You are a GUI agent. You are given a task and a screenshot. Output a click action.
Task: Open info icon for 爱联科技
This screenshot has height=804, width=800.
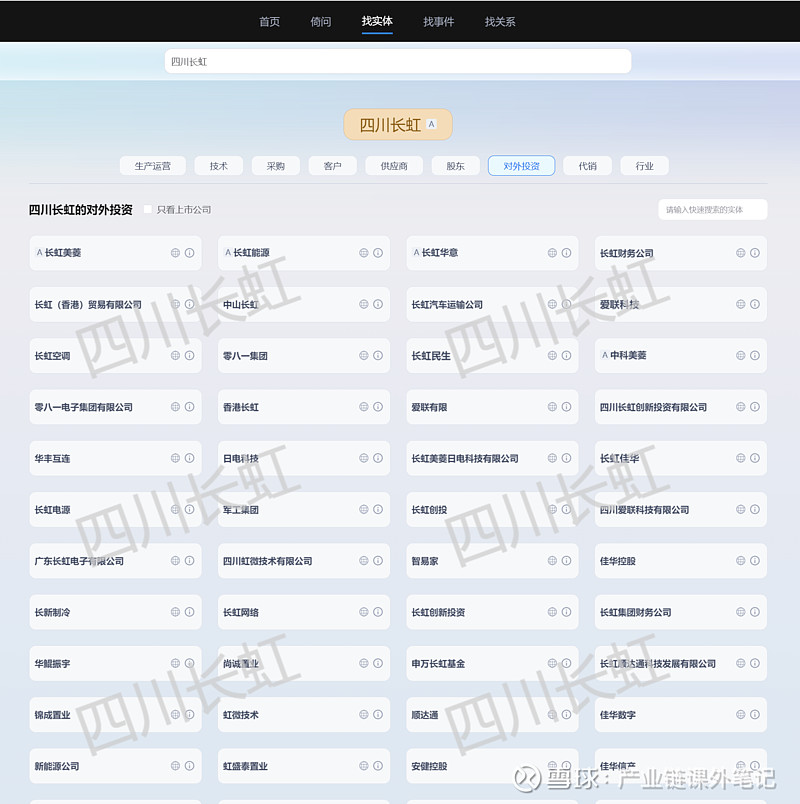(755, 304)
